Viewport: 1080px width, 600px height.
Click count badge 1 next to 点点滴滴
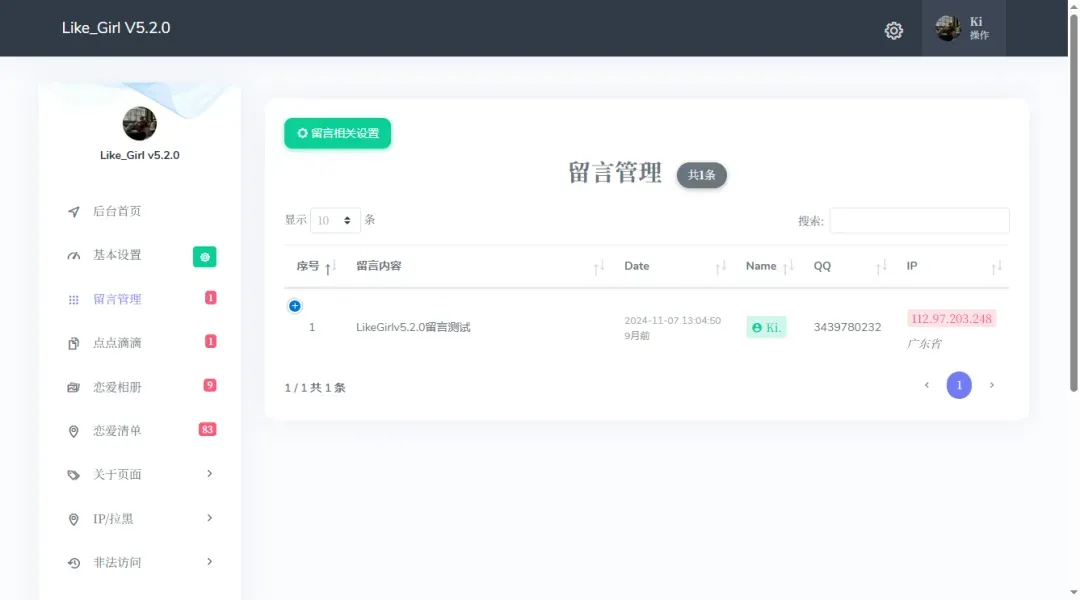tap(211, 341)
